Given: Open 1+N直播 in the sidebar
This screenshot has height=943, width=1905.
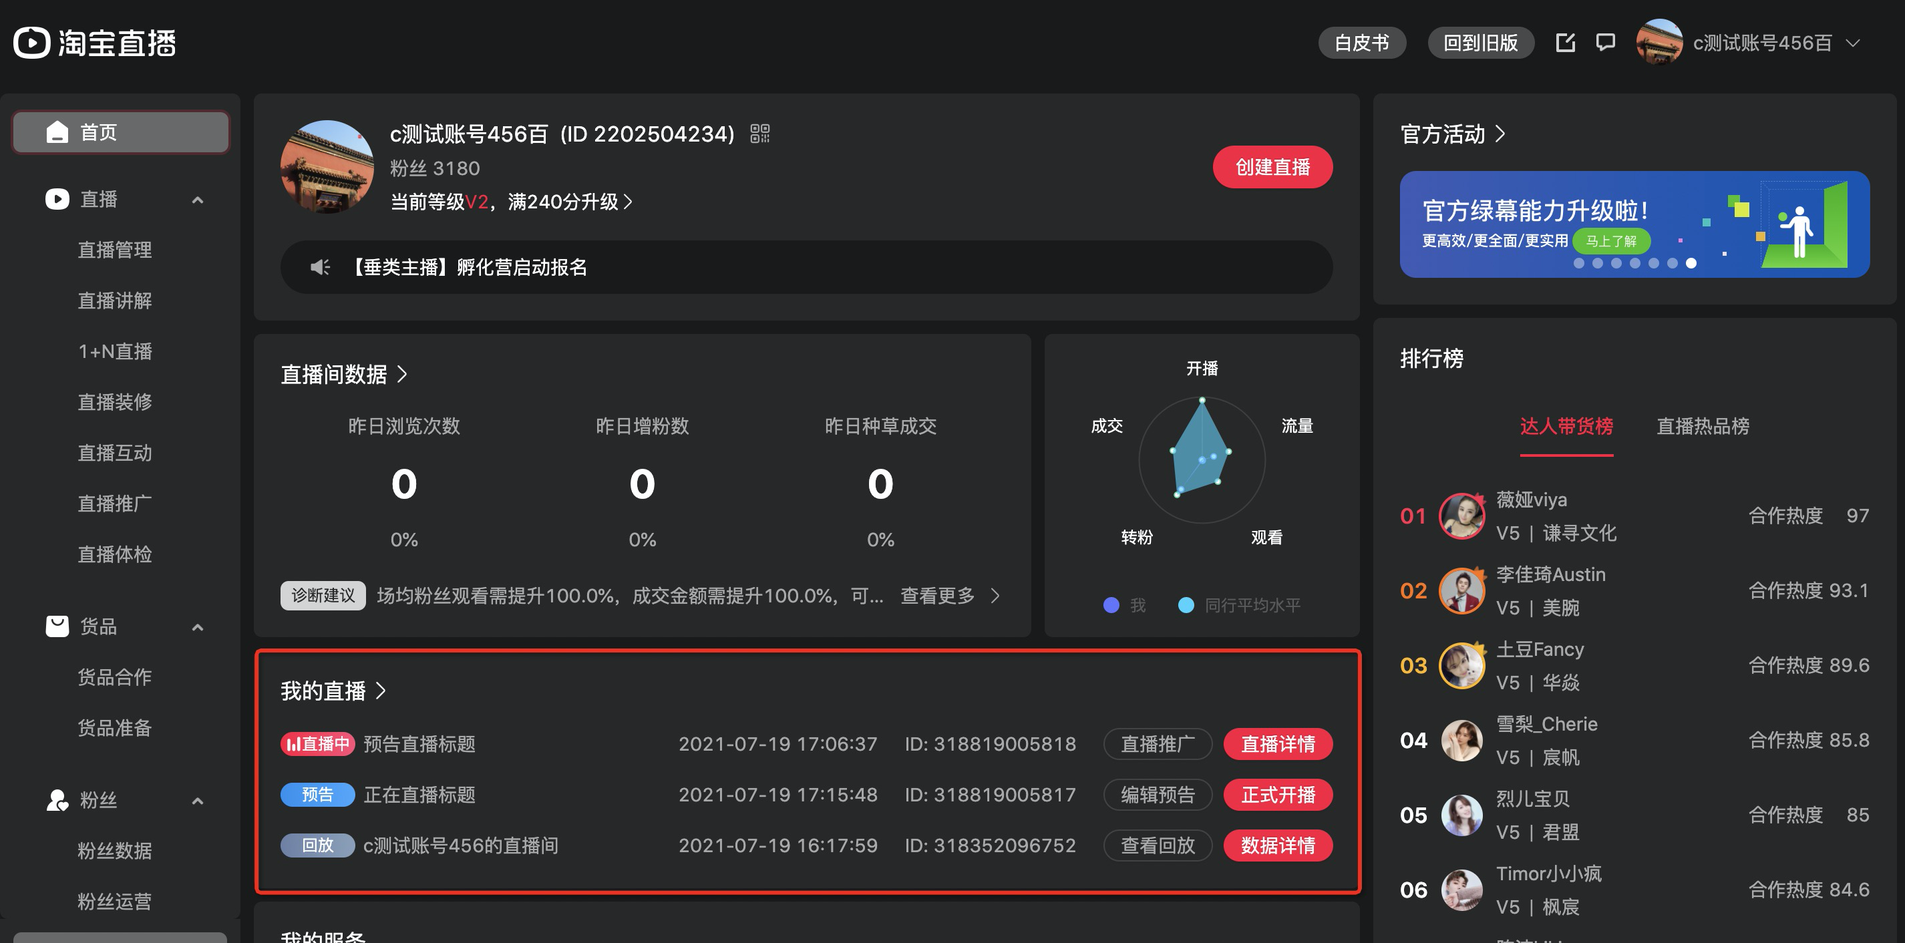Looking at the screenshot, I should click(115, 352).
